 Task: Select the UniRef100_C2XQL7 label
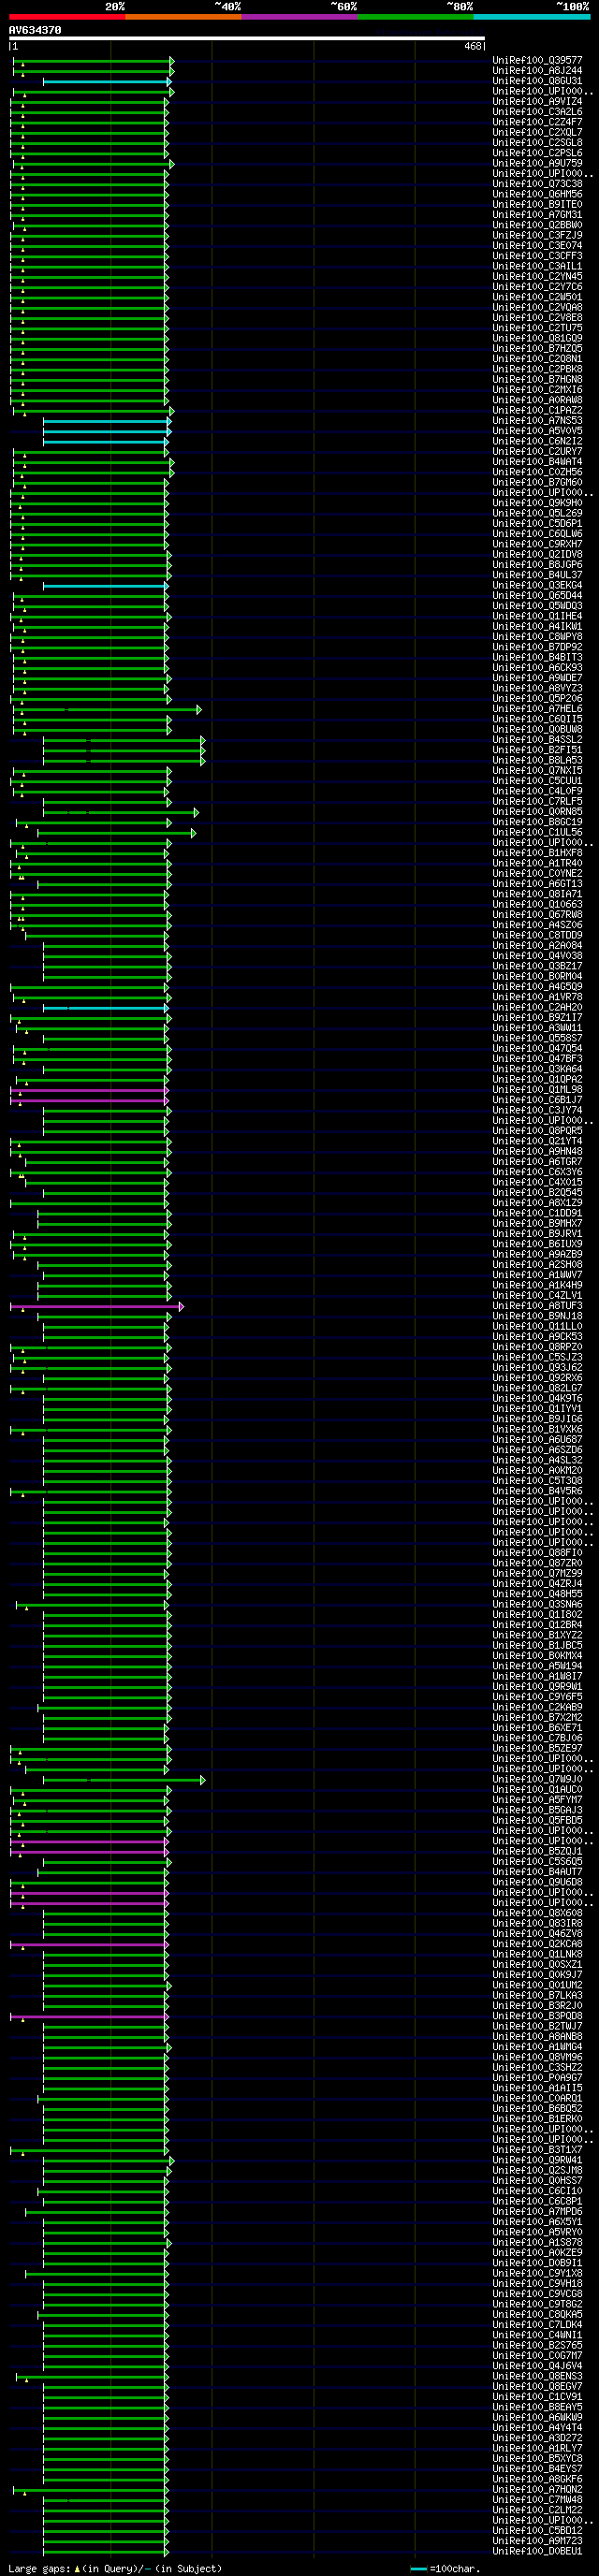[x=537, y=133]
